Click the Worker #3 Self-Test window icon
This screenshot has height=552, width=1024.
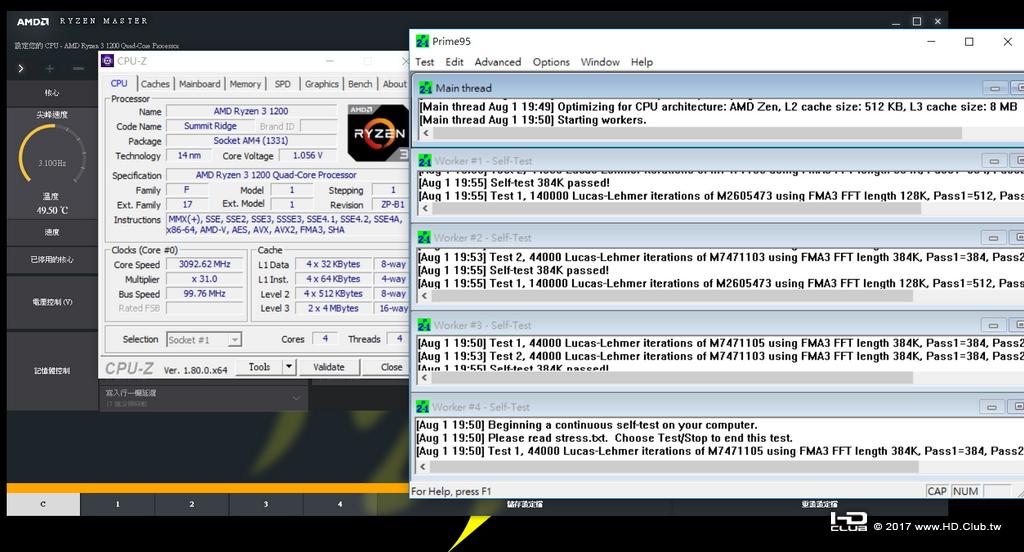424,325
